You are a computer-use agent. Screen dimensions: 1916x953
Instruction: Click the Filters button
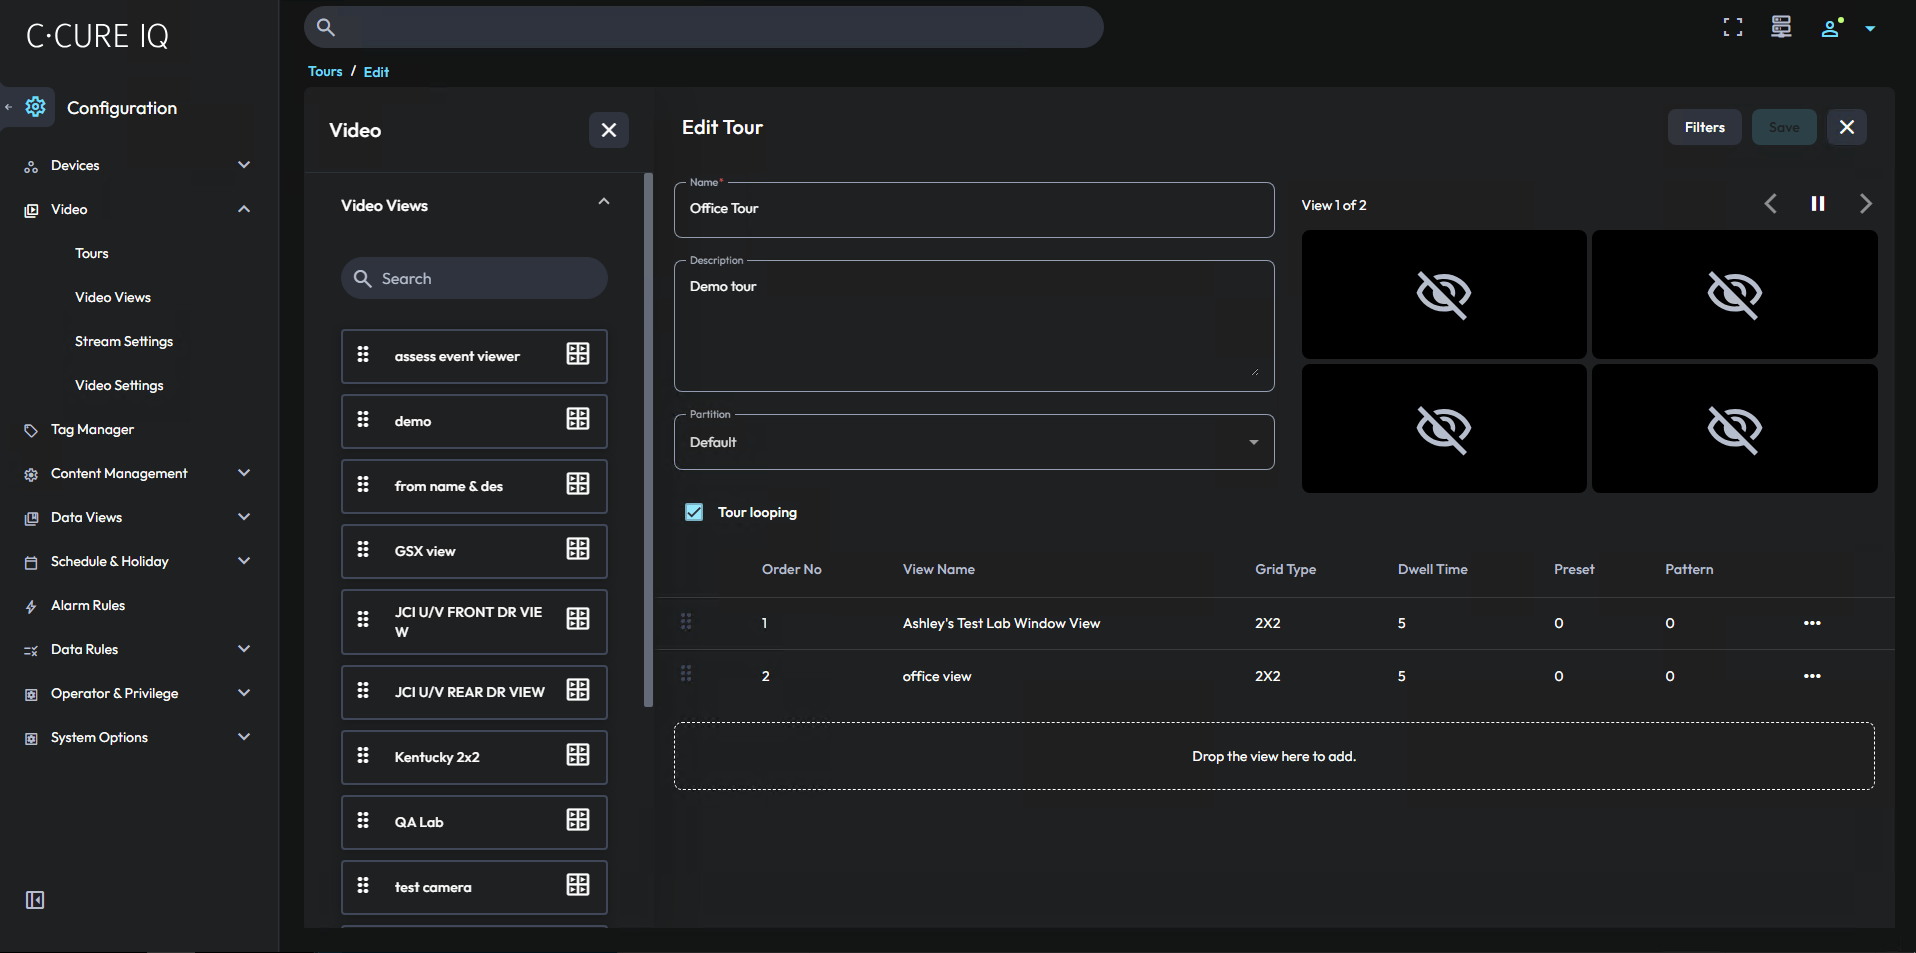click(1704, 127)
